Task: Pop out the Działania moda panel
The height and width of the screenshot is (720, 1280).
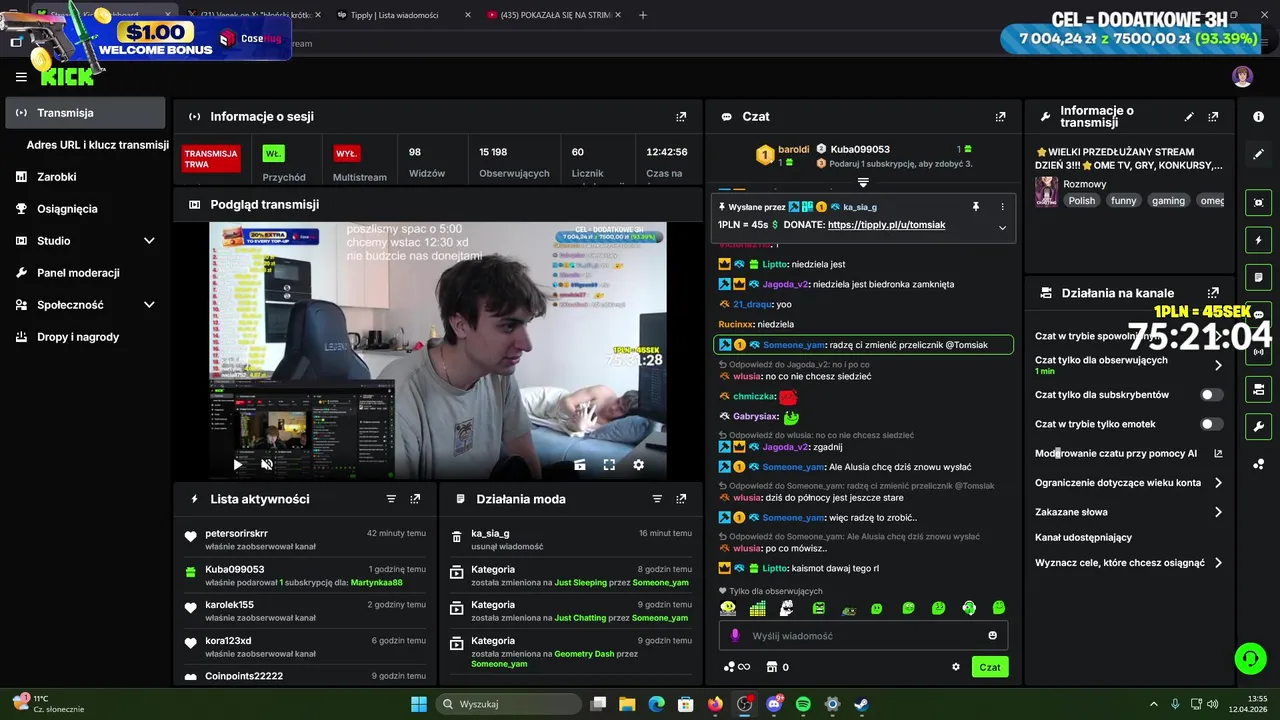Action: 681,499
